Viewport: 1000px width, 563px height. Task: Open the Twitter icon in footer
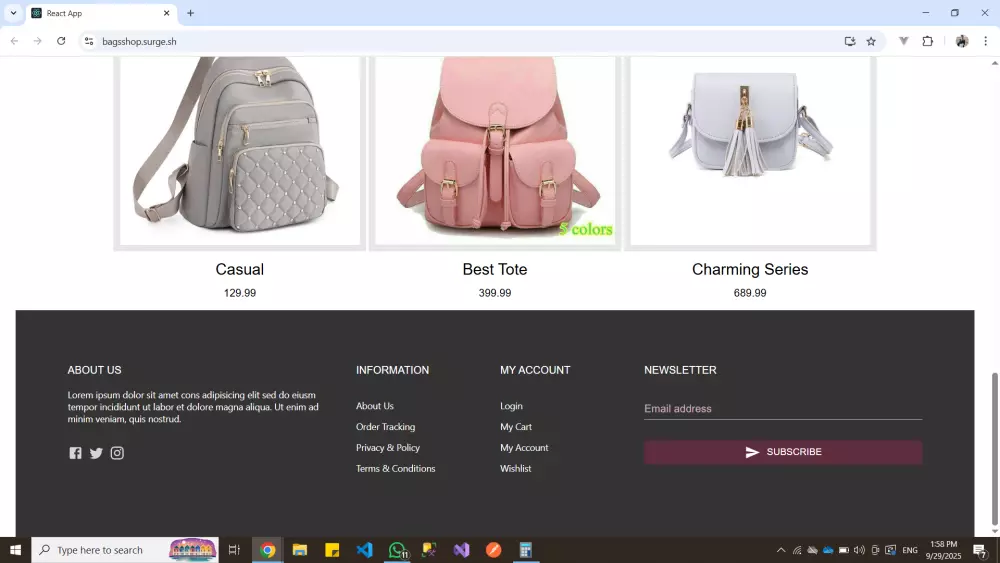tap(96, 453)
